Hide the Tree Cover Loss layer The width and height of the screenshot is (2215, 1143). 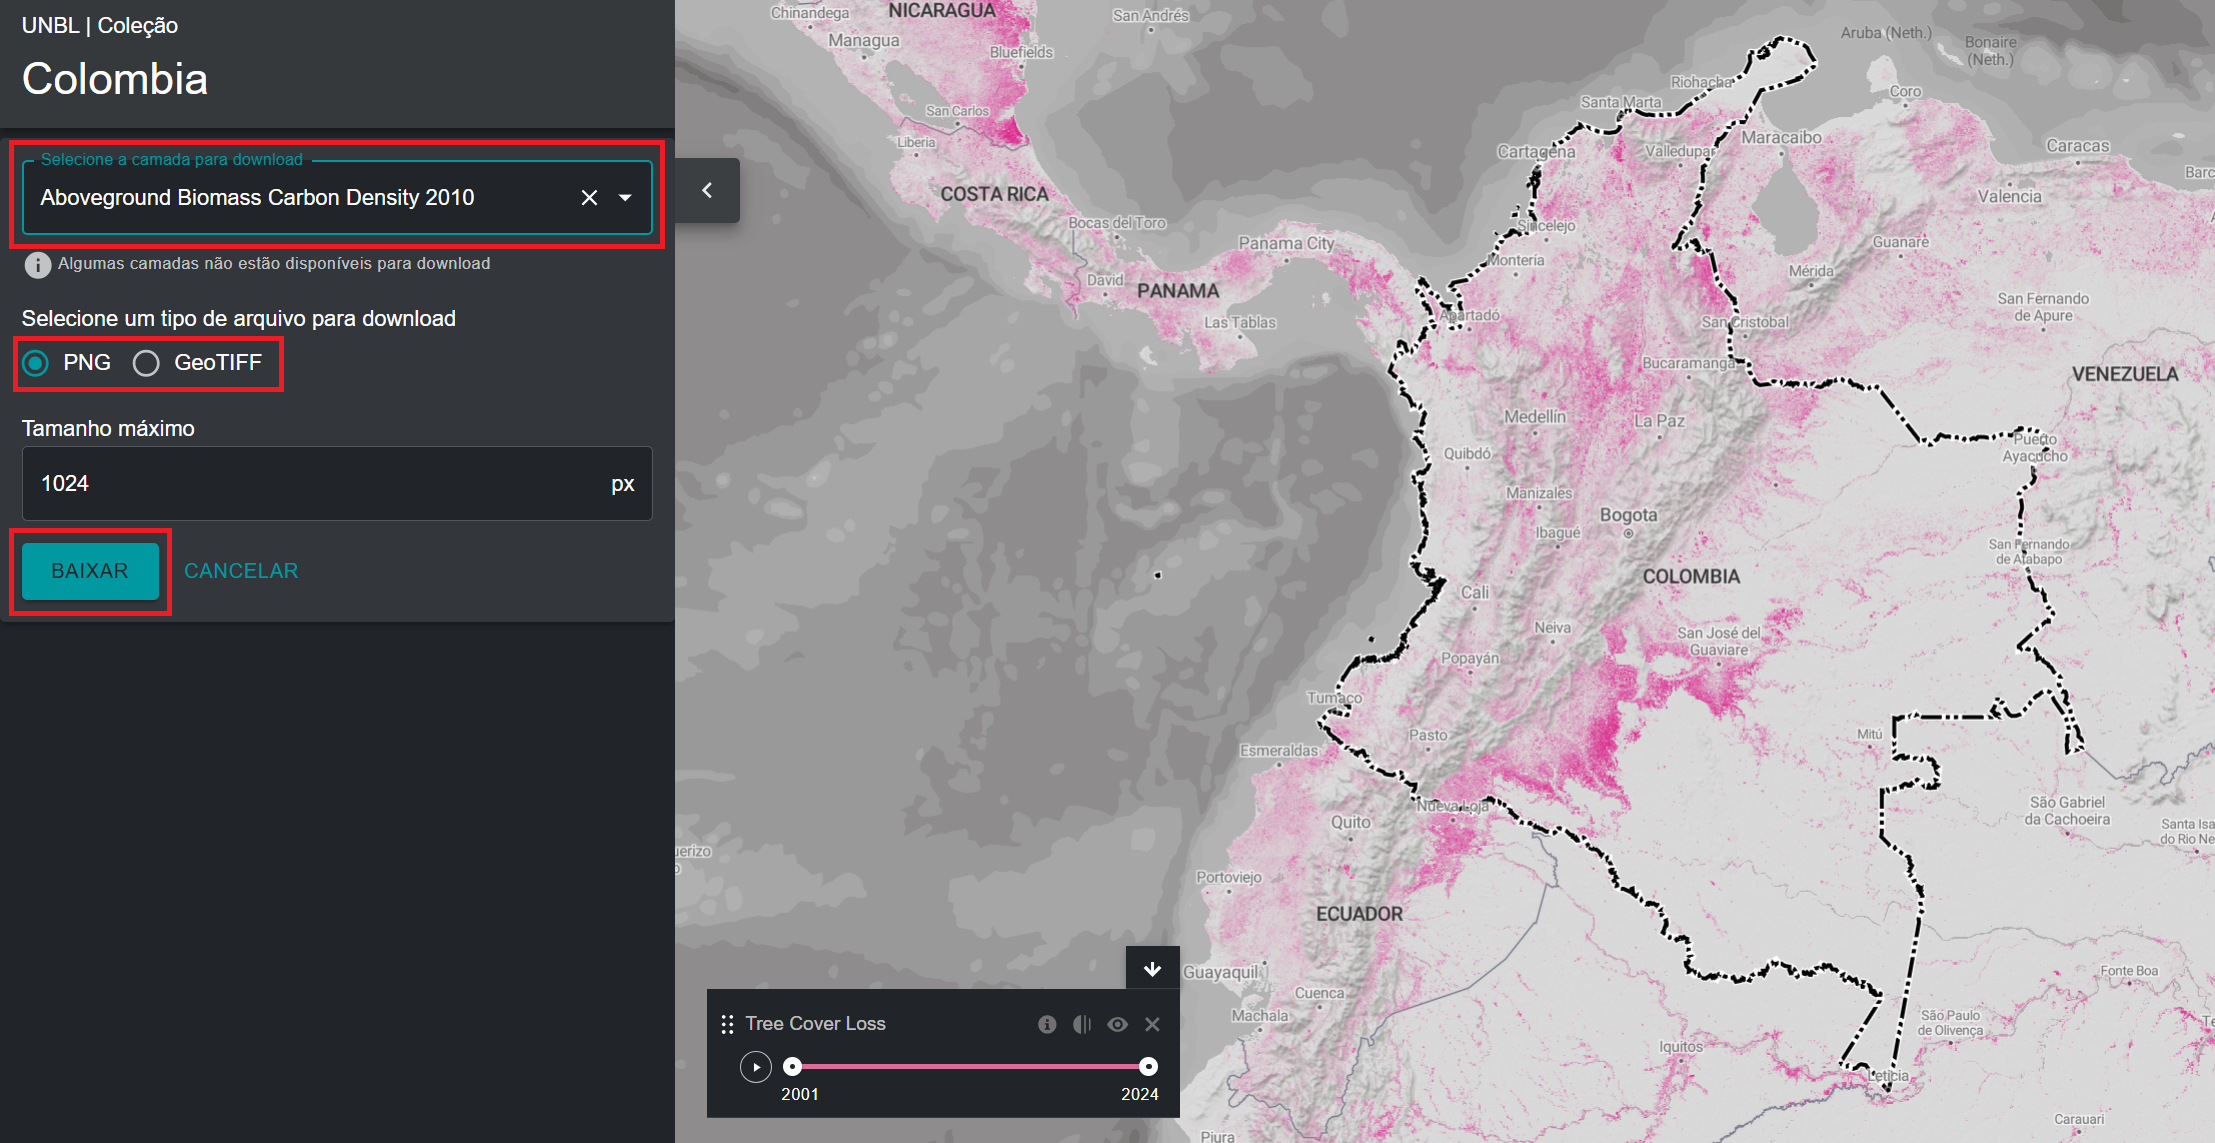[1117, 1024]
